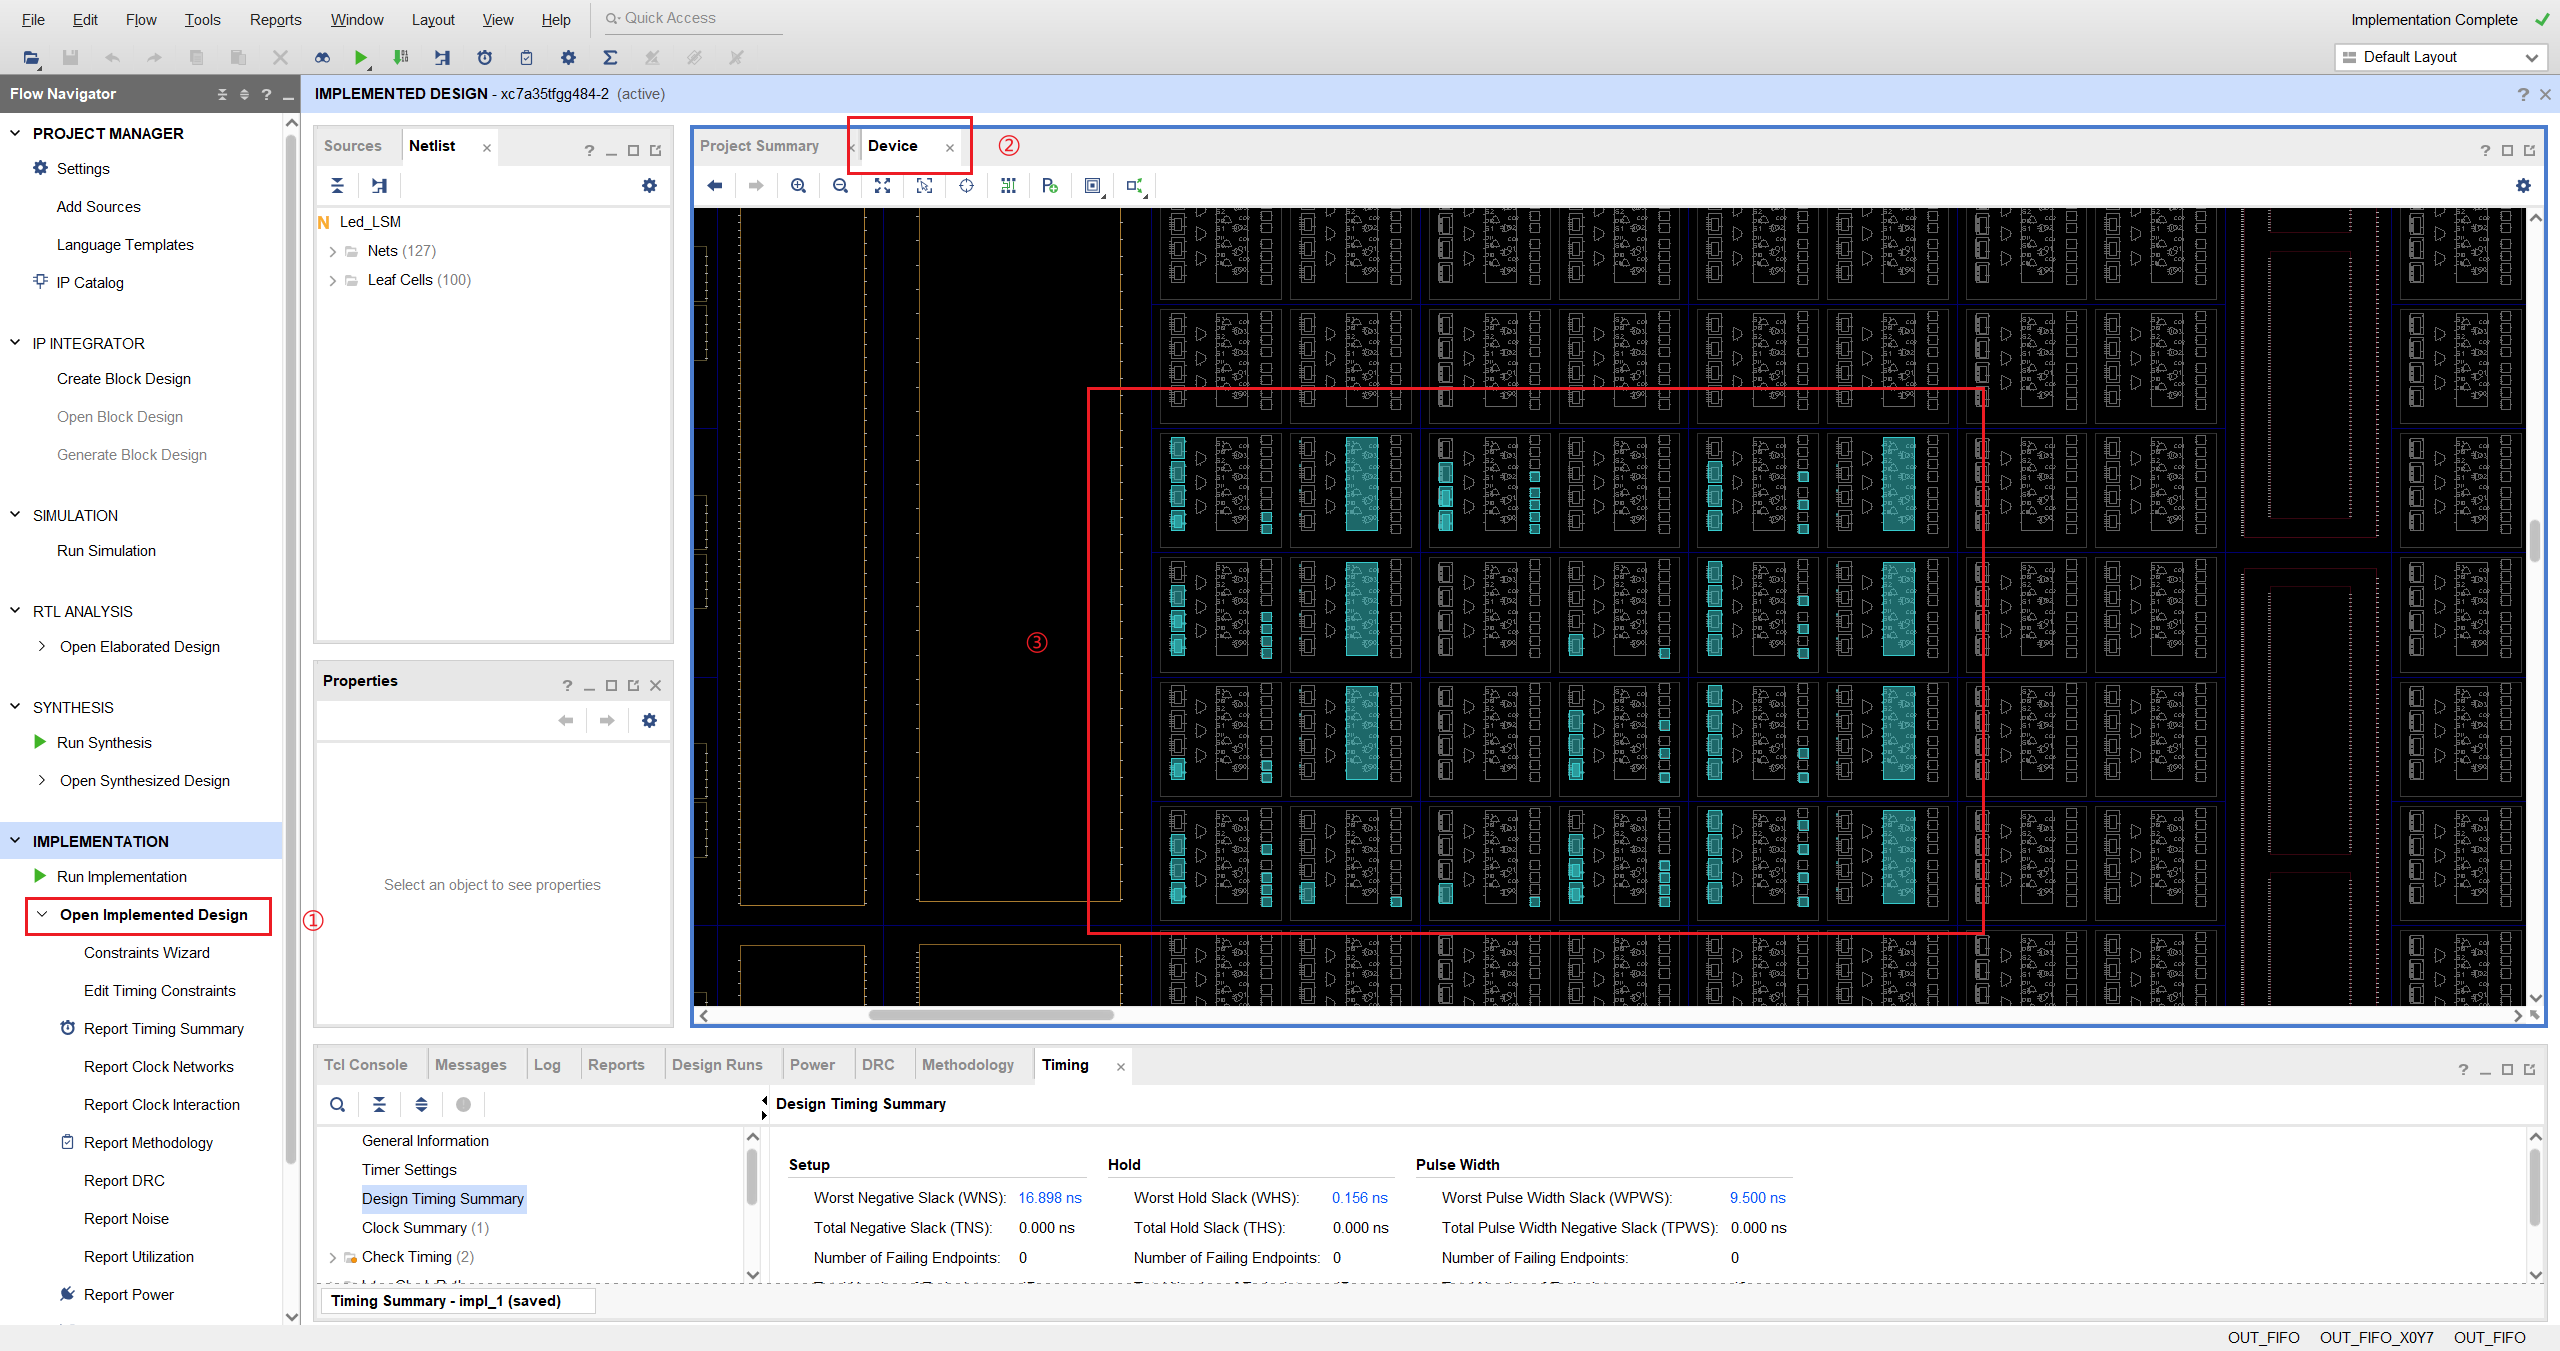
Task: Expand the Leaf Cells (100) folder
Action: point(333,281)
